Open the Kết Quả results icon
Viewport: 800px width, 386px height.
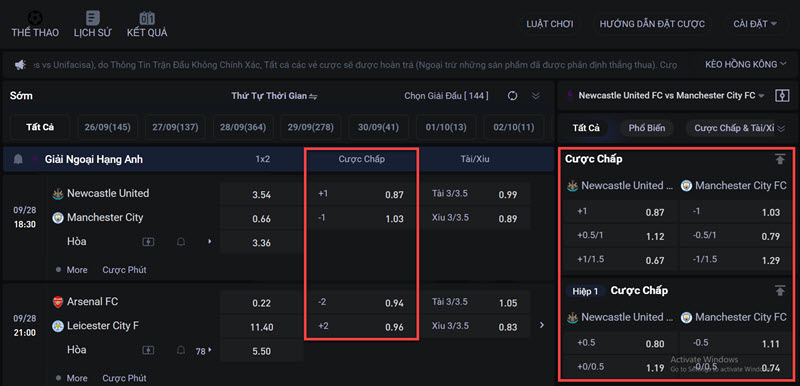[x=147, y=19]
